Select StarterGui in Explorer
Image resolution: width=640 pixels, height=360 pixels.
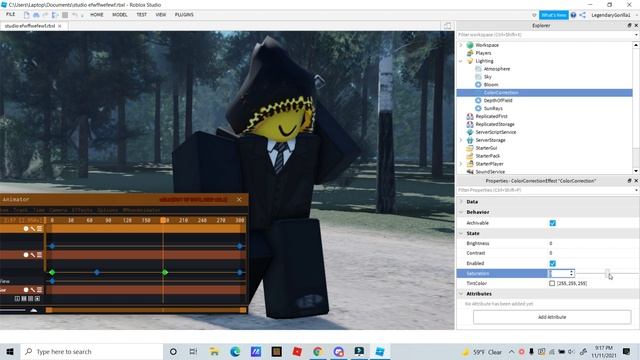click(x=486, y=148)
